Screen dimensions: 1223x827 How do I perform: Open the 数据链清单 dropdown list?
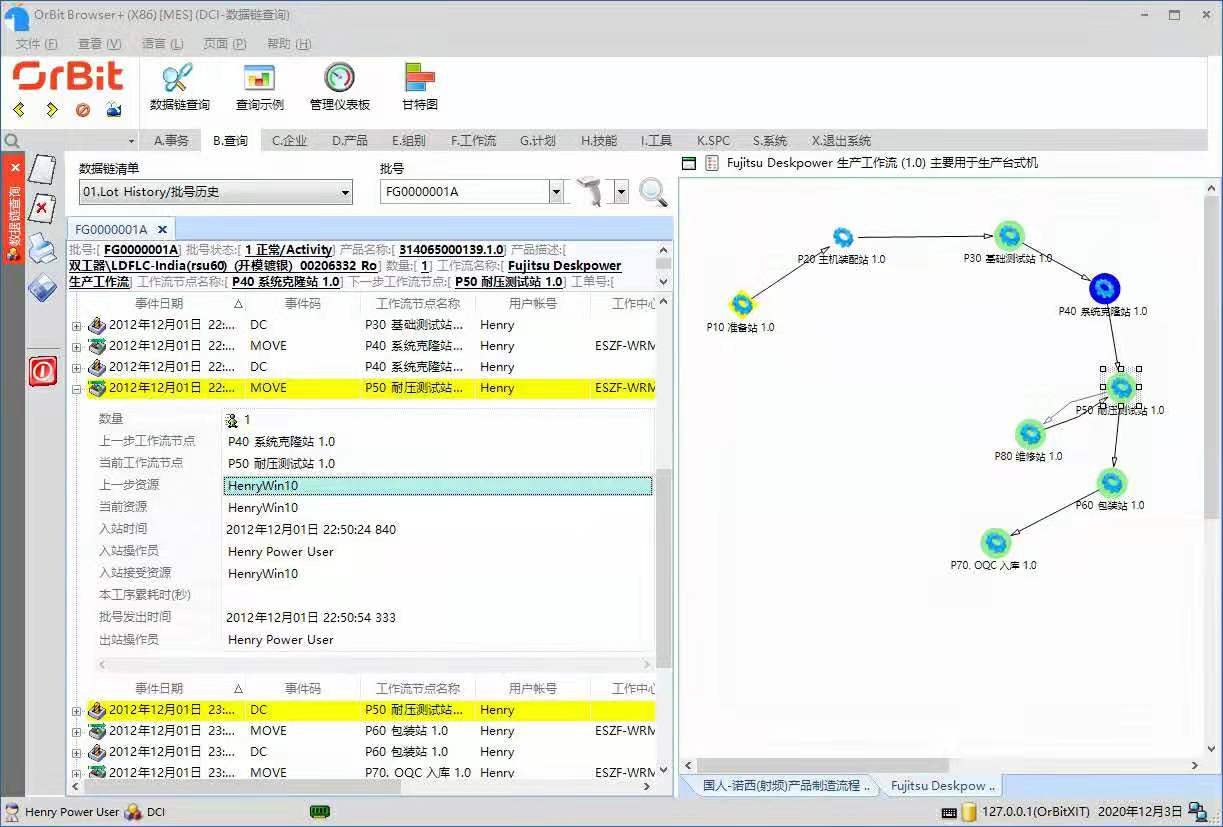point(344,191)
